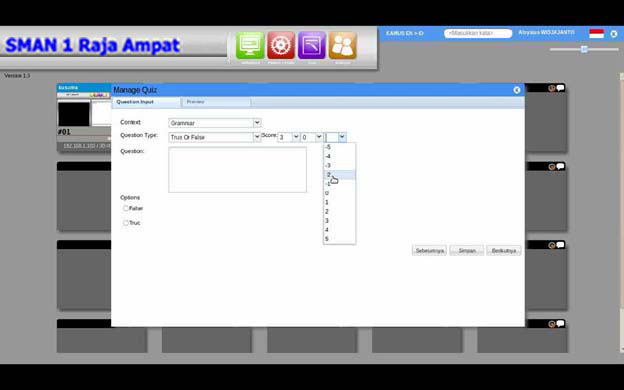Choose 0 in the score list
The width and height of the screenshot is (624, 390).
click(x=339, y=193)
